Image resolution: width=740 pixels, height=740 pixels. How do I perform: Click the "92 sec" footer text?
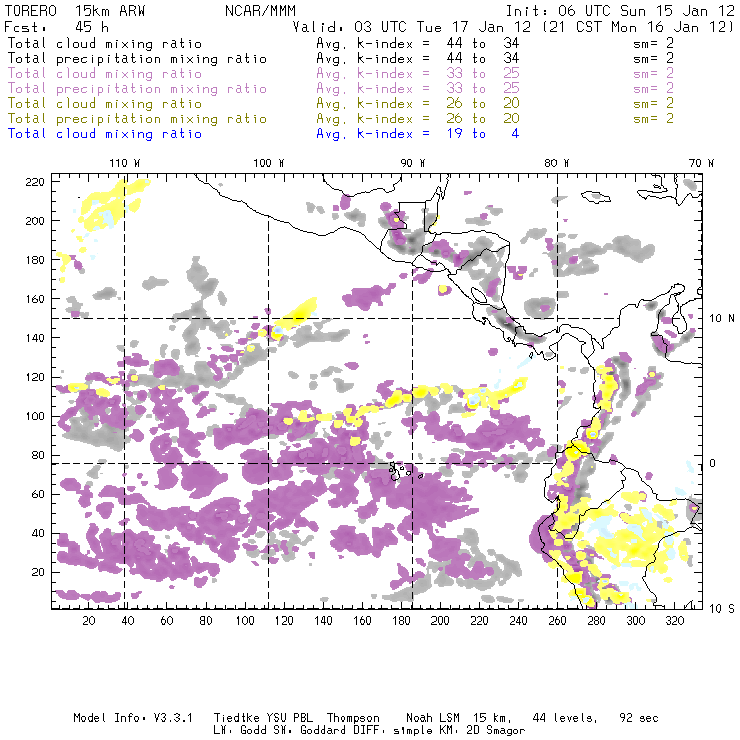tap(639, 718)
